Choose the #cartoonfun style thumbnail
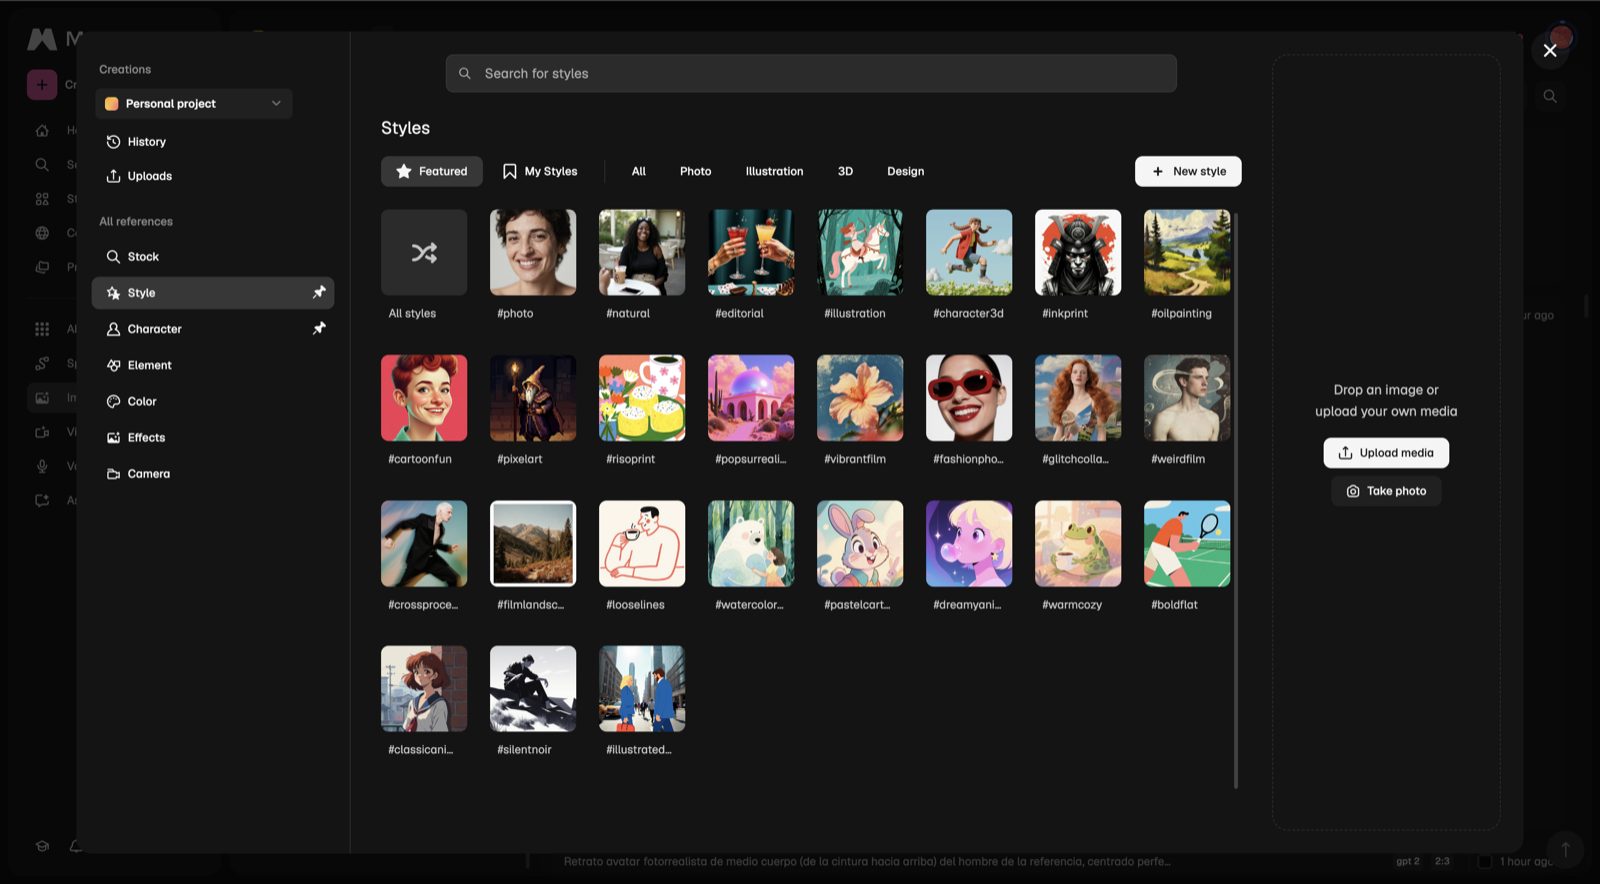The height and width of the screenshot is (884, 1600). pyautogui.click(x=424, y=398)
